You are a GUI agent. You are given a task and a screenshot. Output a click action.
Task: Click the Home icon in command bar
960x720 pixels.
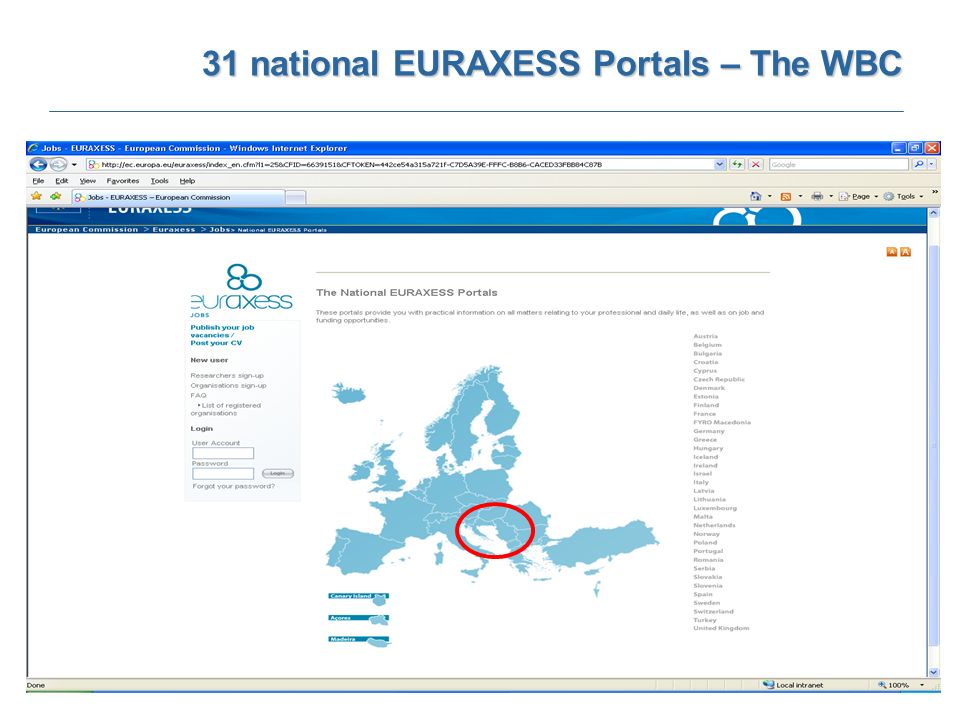pyautogui.click(x=756, y=197)
